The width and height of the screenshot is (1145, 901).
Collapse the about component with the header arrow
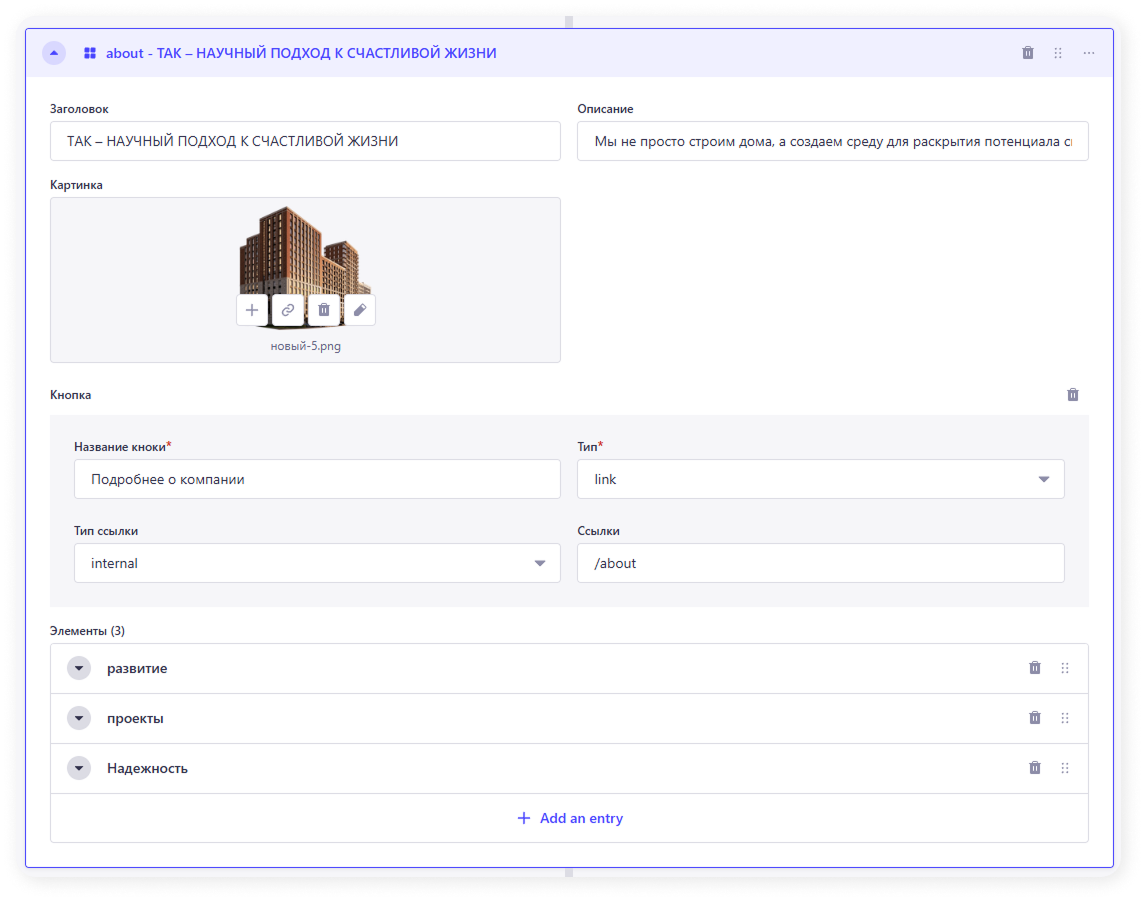(x=54, y=53)
